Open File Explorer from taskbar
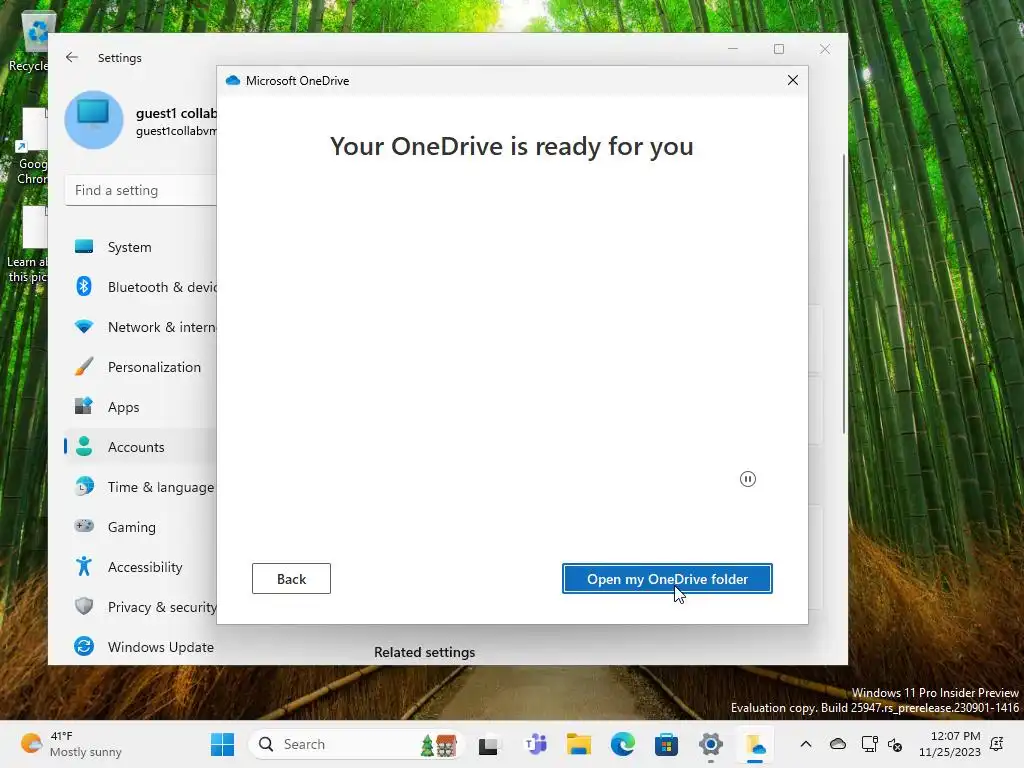This screenshot has width=1024, height=768. click(579, 744)
